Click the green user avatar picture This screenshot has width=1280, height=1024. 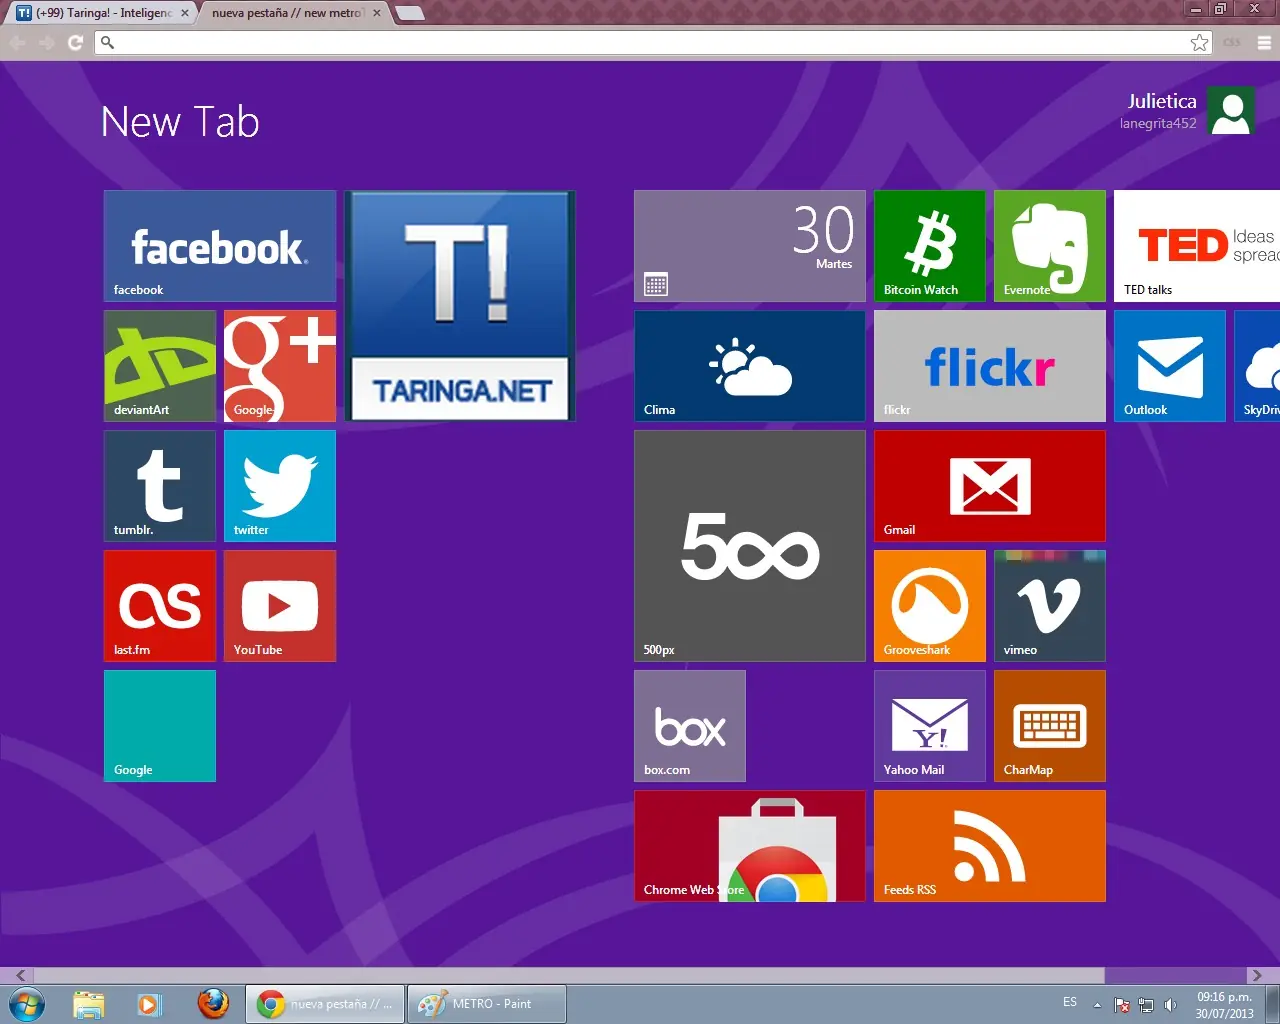tap(1231, 110)
